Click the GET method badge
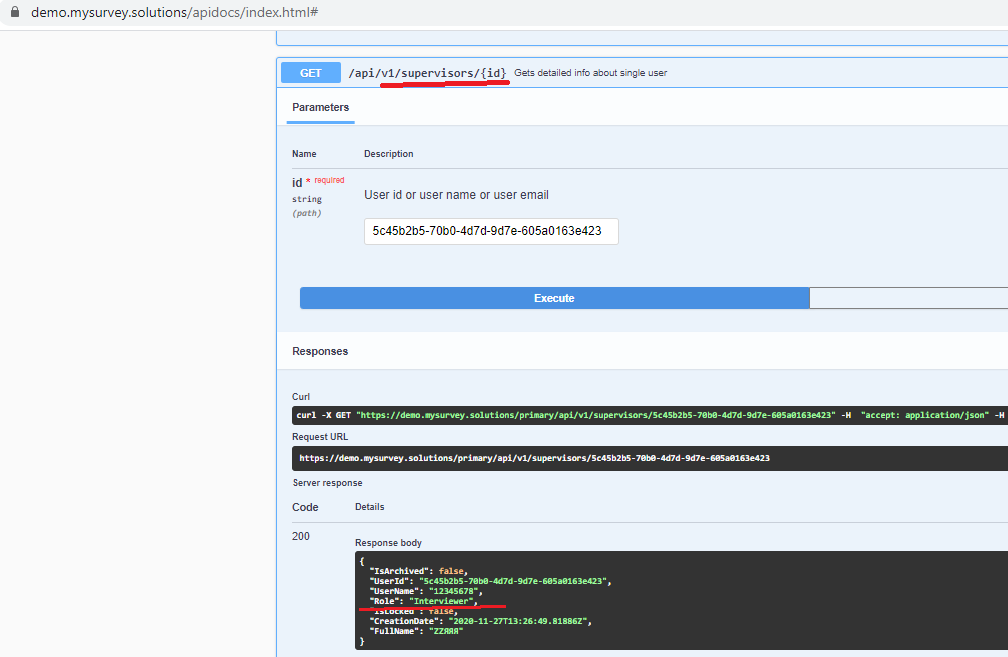Image resolution: width=1008 pixels, height=657 pixels. point(310,73)
